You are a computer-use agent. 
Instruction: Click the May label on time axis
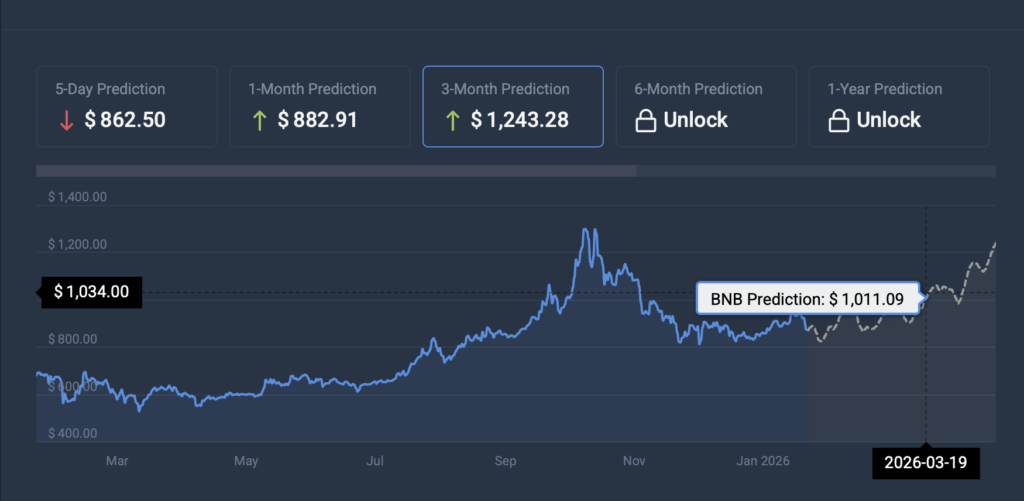click(246, 461)
